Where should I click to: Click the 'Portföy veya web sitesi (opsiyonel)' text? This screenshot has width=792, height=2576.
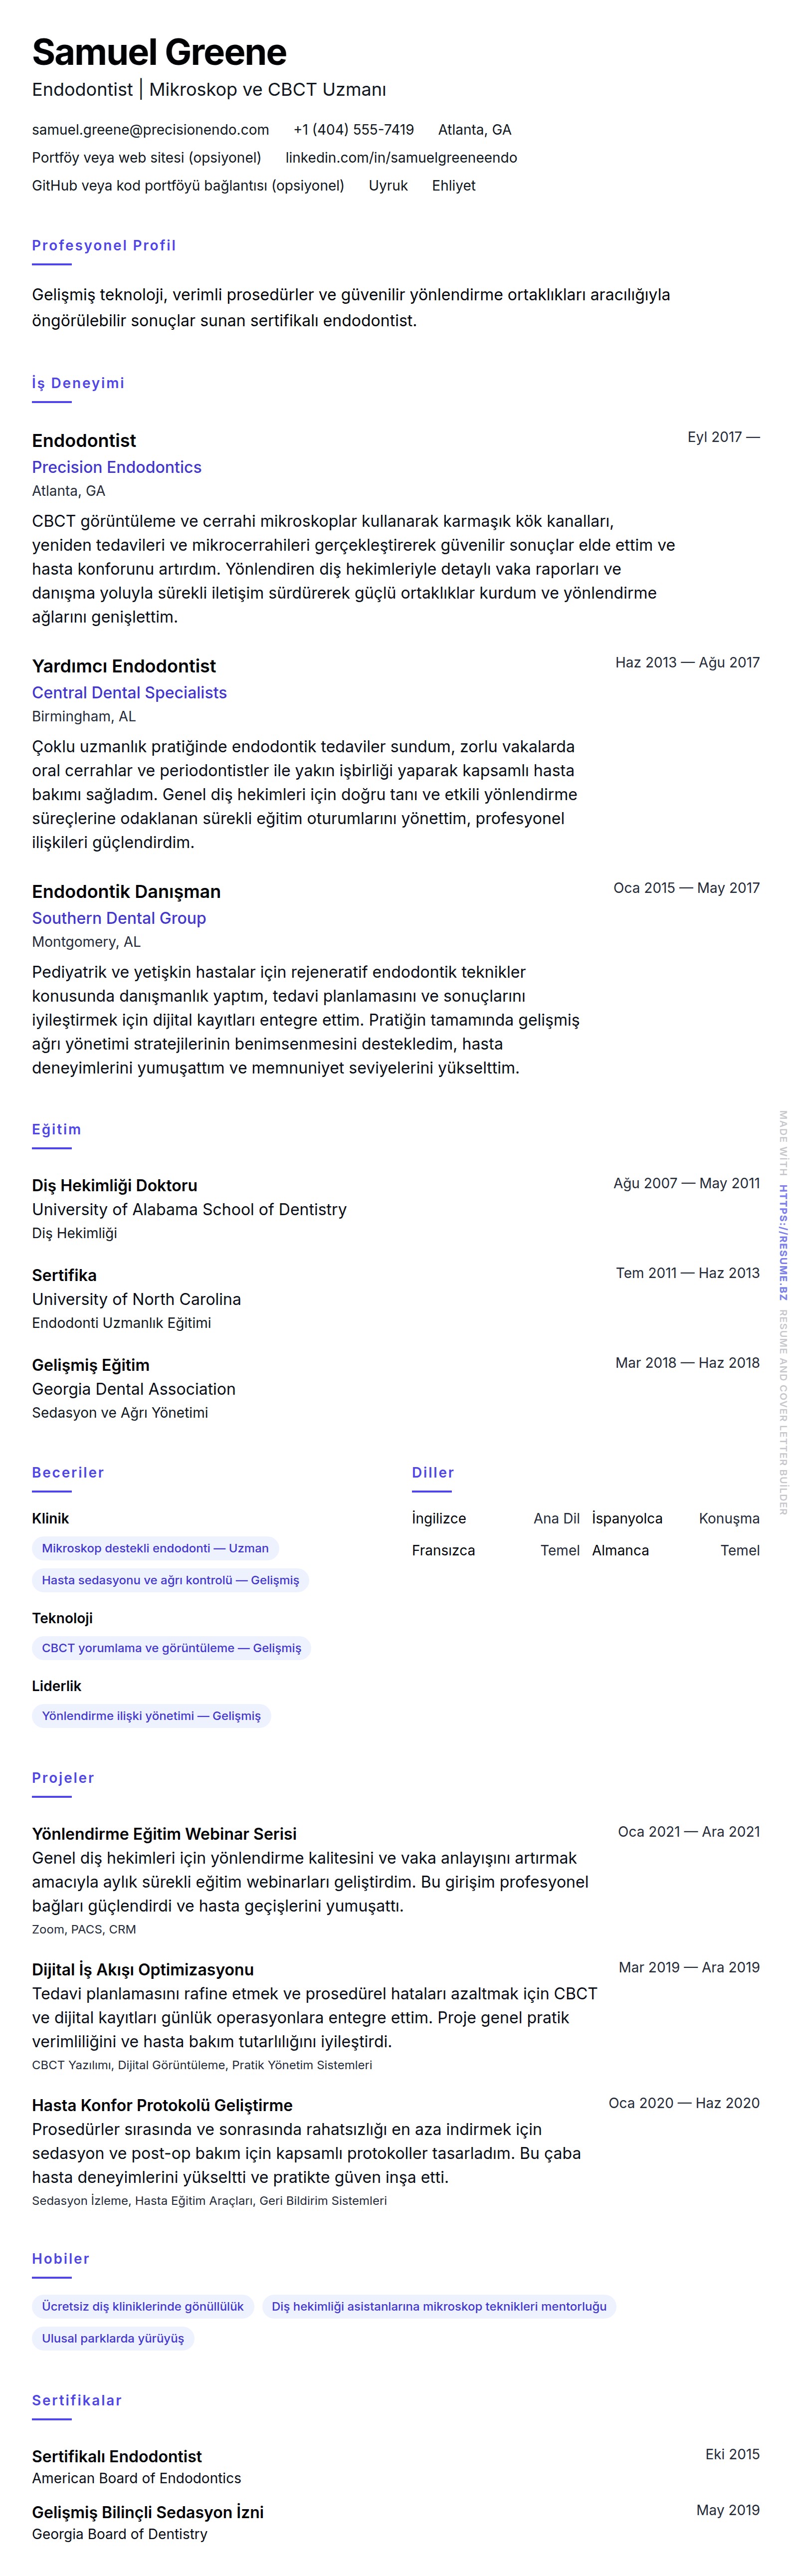[x=146, y=158]
